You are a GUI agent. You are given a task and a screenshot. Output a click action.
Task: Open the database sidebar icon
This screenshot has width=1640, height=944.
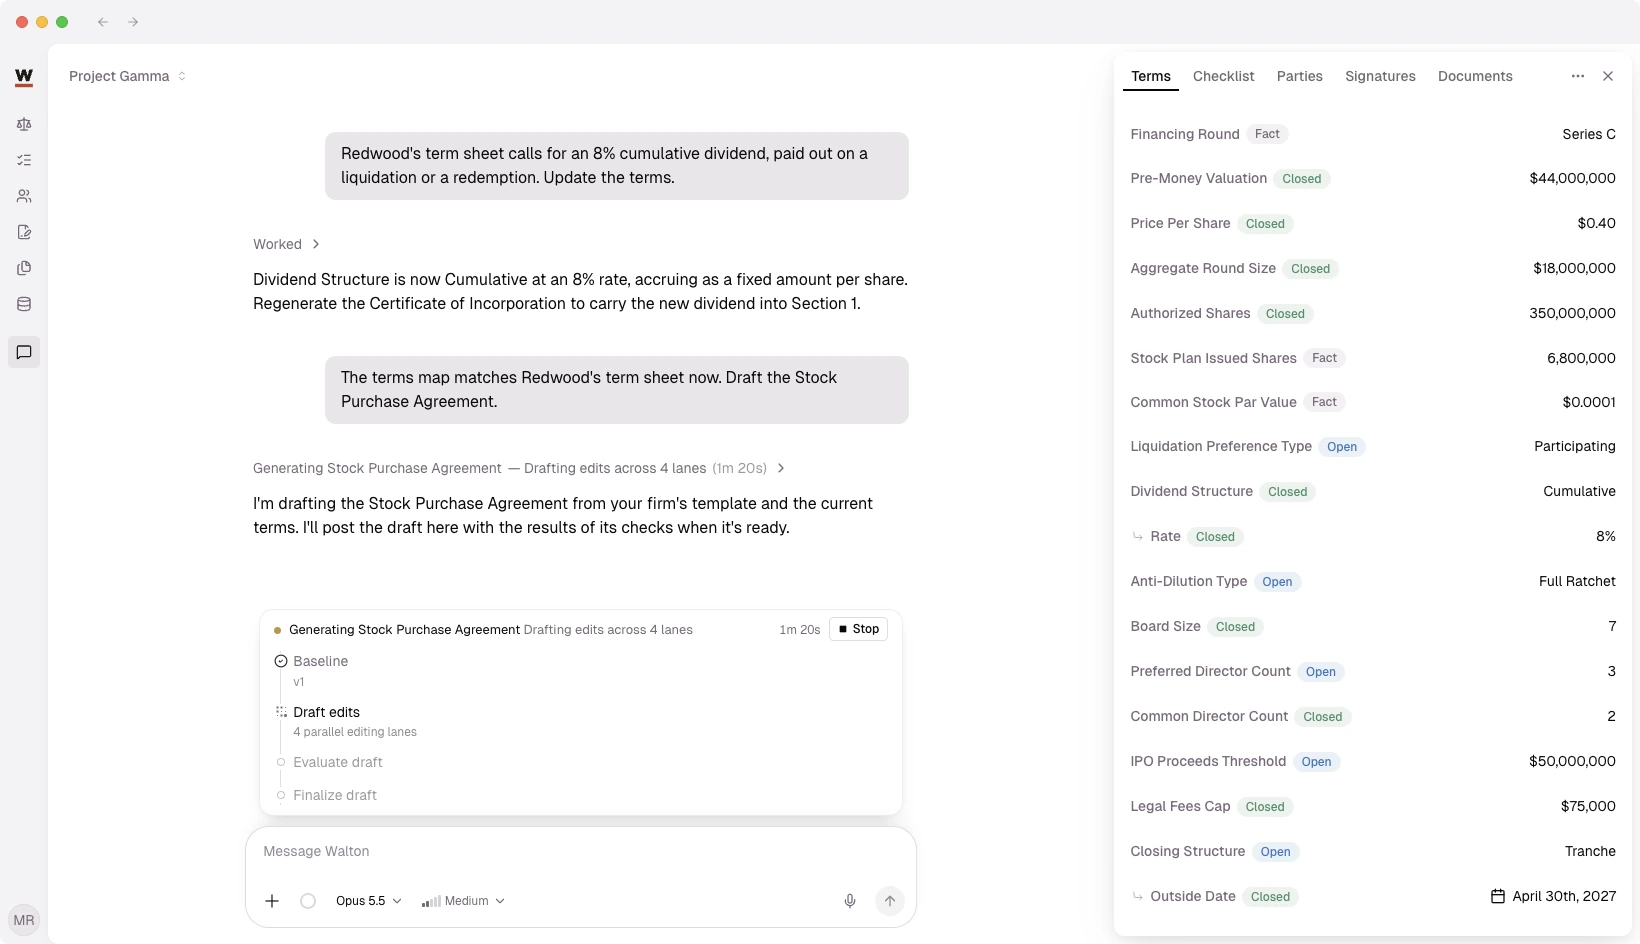[x=24, y=304]
